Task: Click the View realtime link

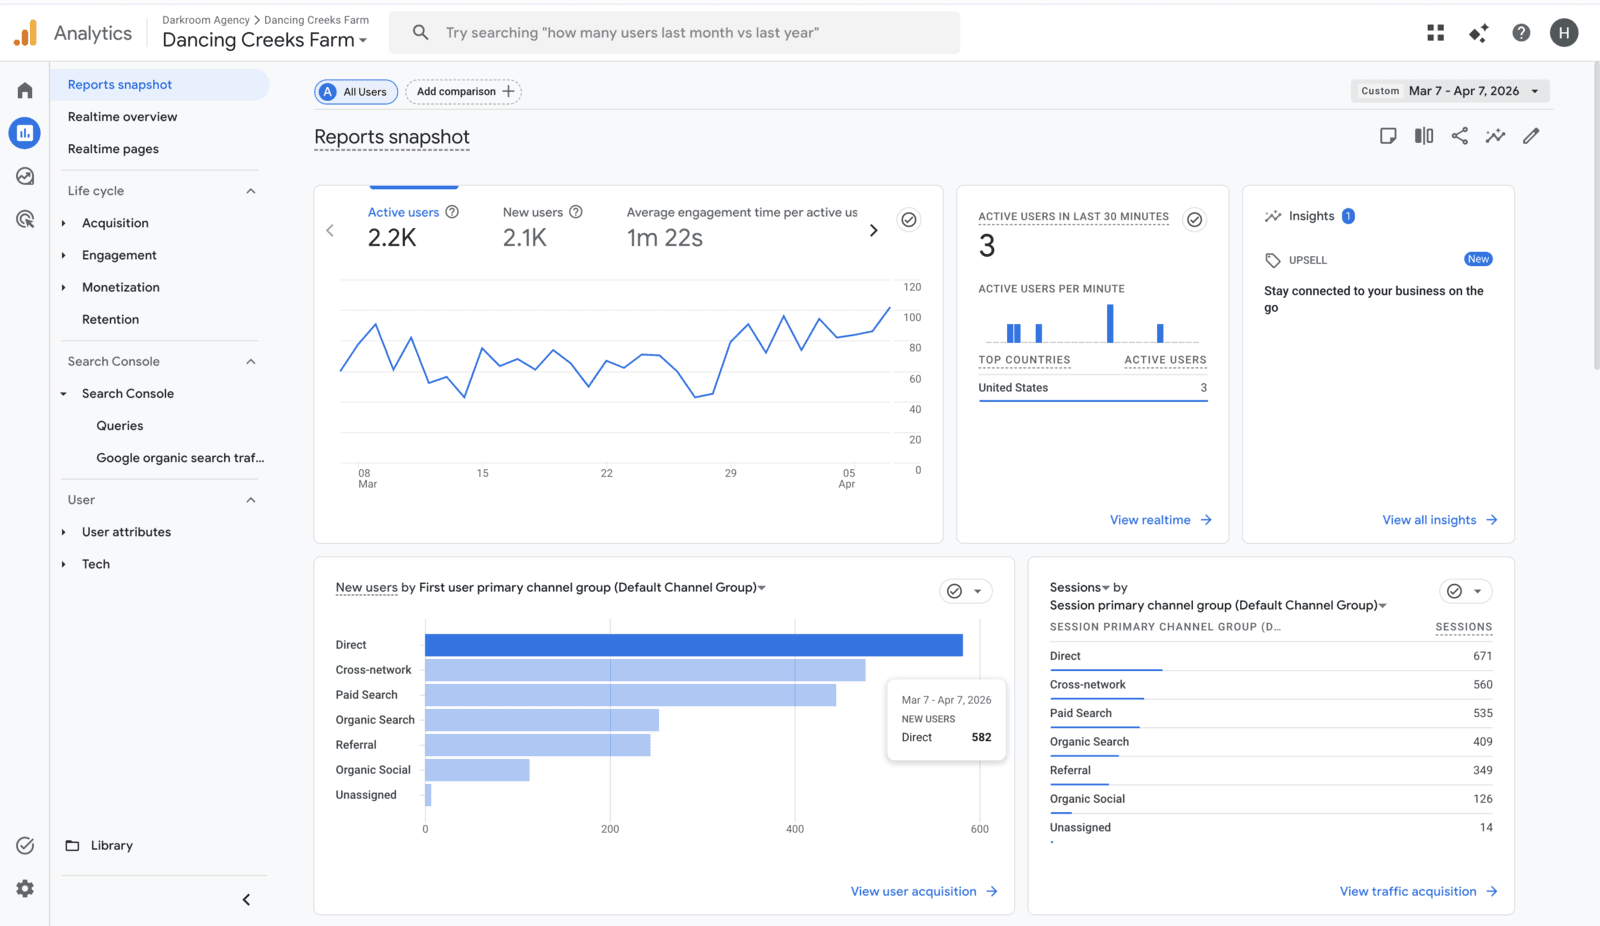Action: [1160, 520]
